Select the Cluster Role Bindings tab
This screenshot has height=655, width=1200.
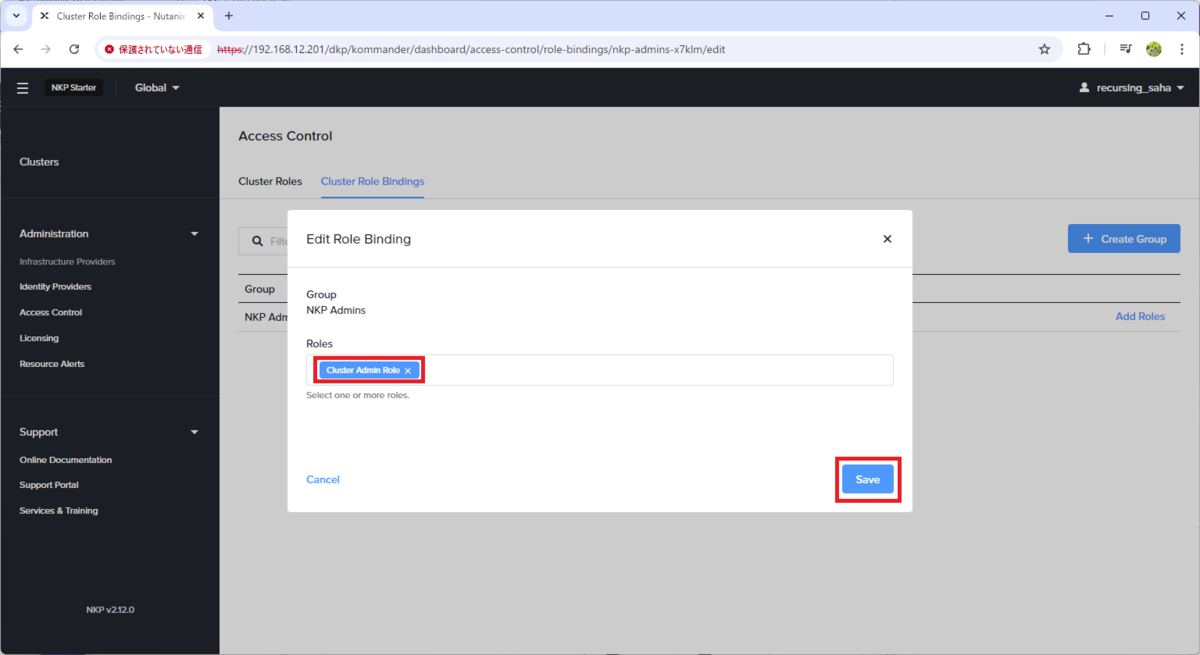[372, 182]
